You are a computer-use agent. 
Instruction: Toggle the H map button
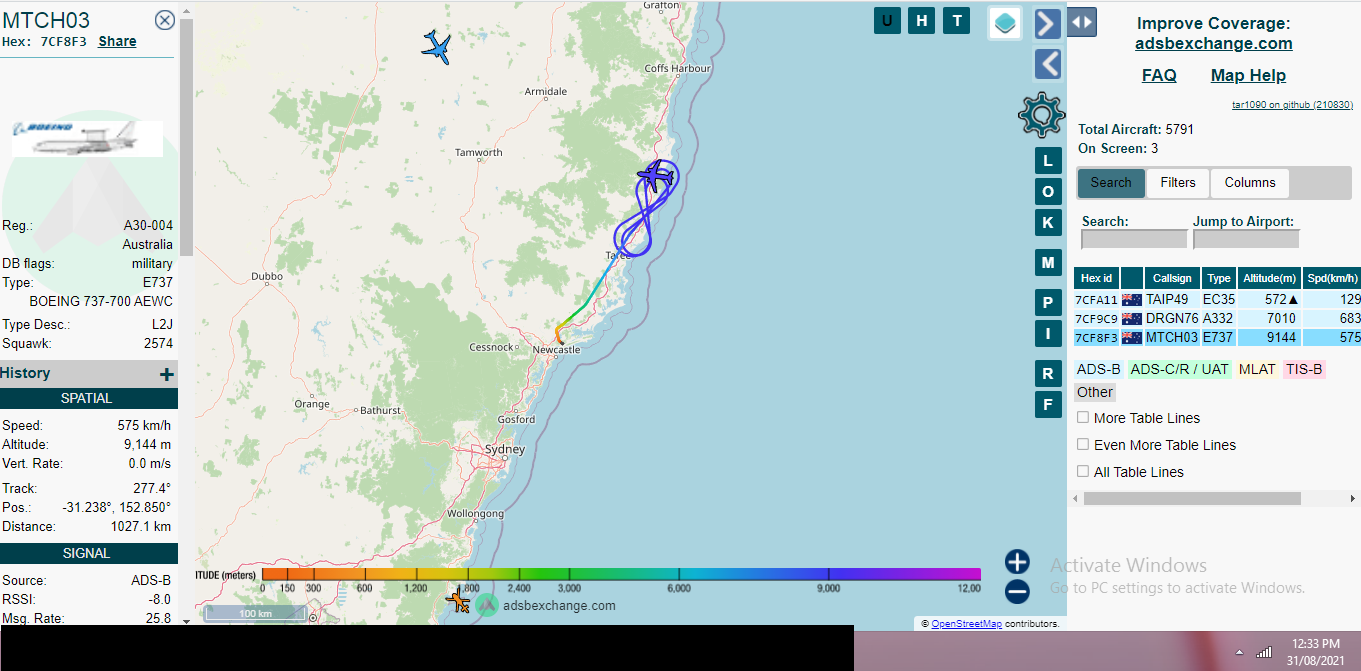pyautogui.click(x=922, y=20)
